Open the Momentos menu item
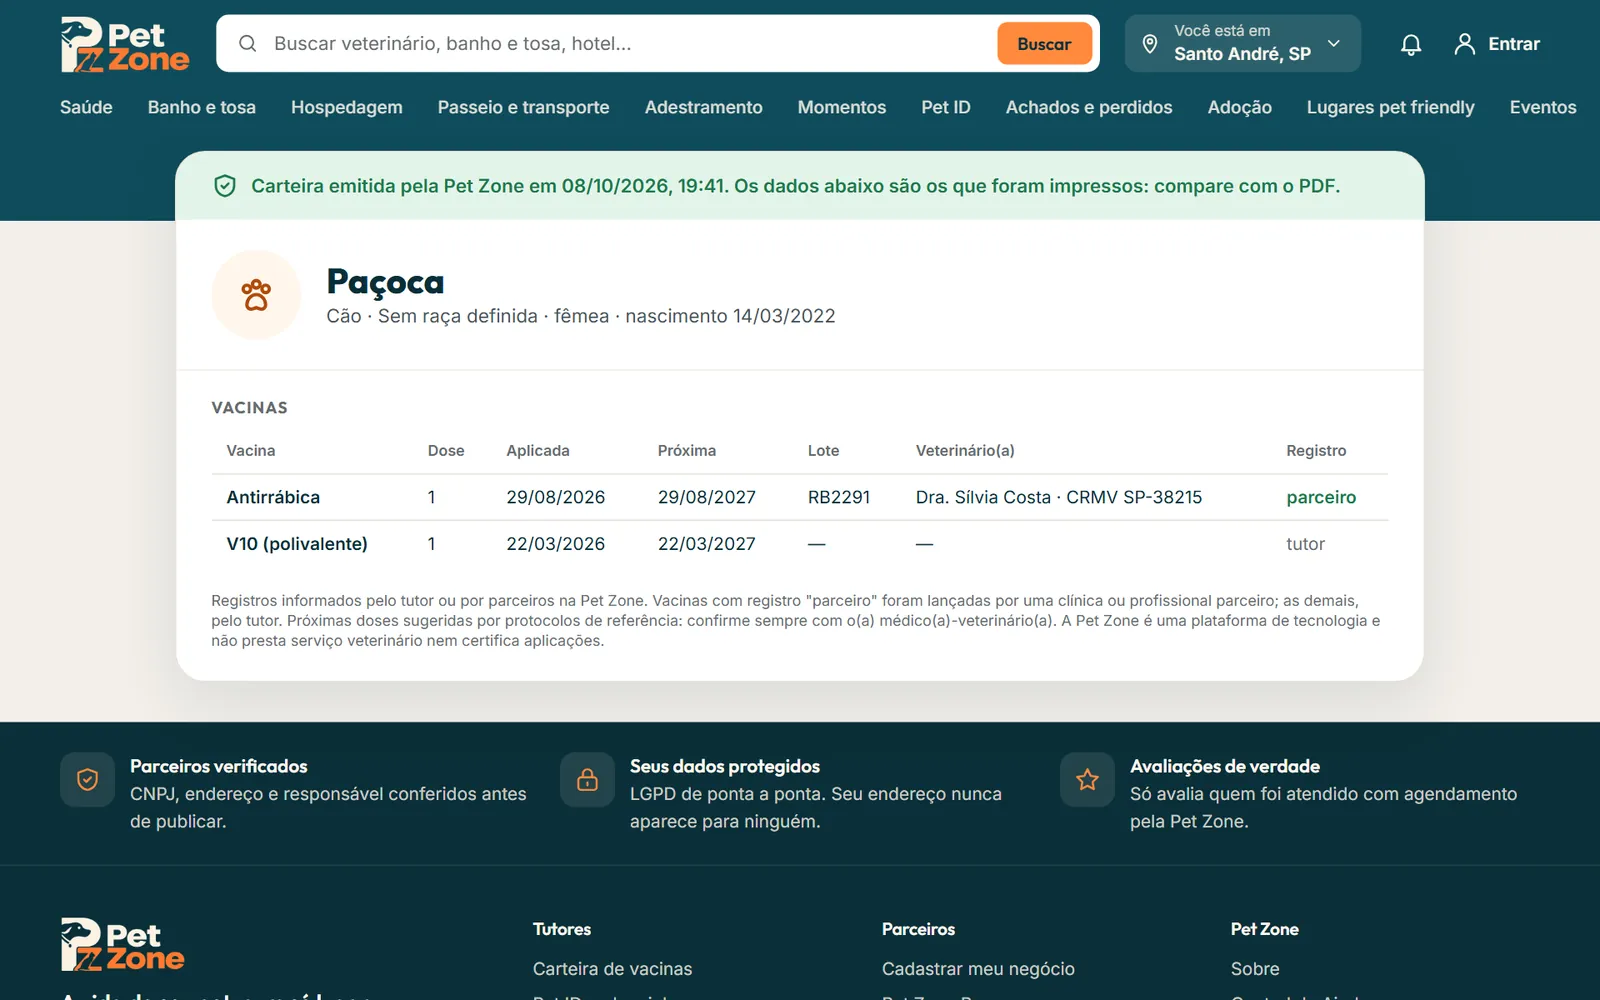The height and width of the screenshot is (1000, 1600). 842,107
